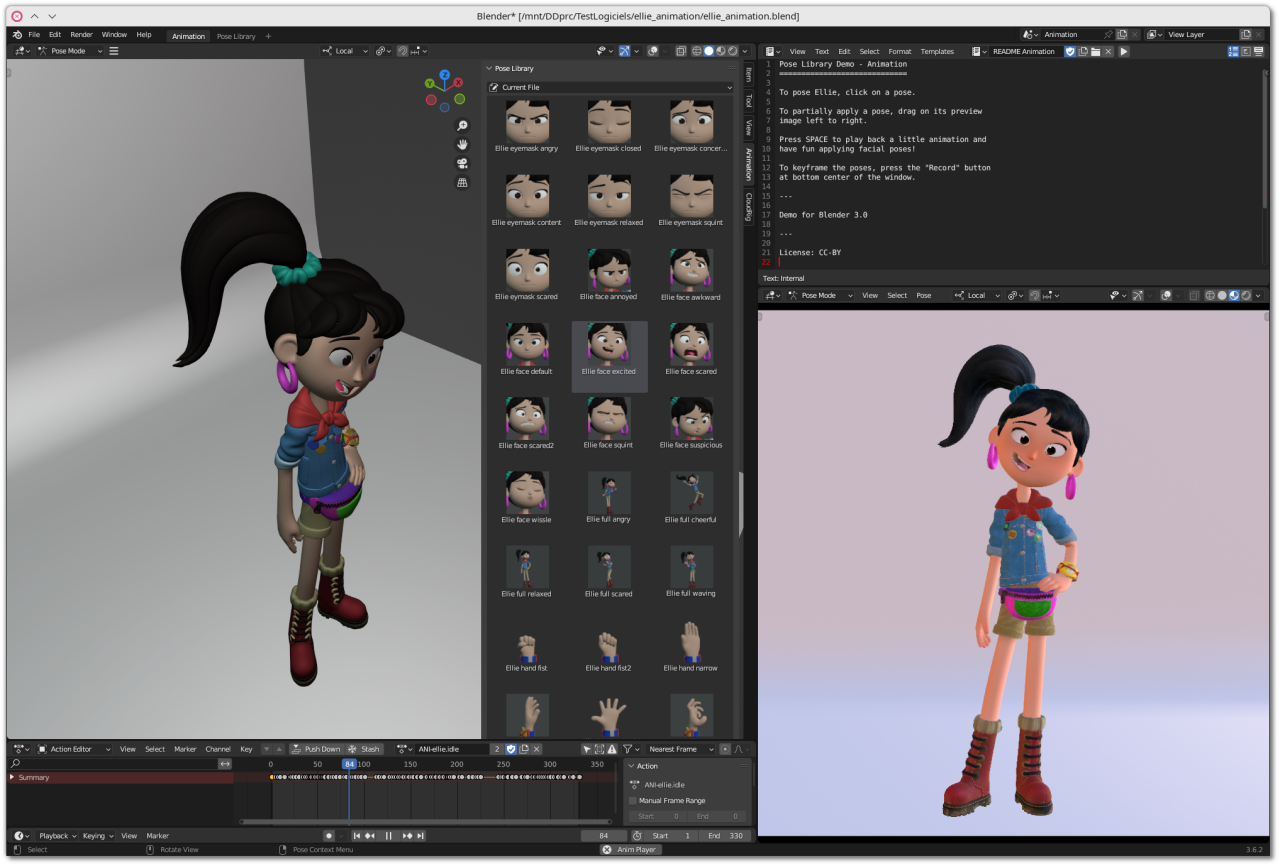Switch perspective/orthographic with the grid gizmo
1280x866 pixels.
pos(462,183)
